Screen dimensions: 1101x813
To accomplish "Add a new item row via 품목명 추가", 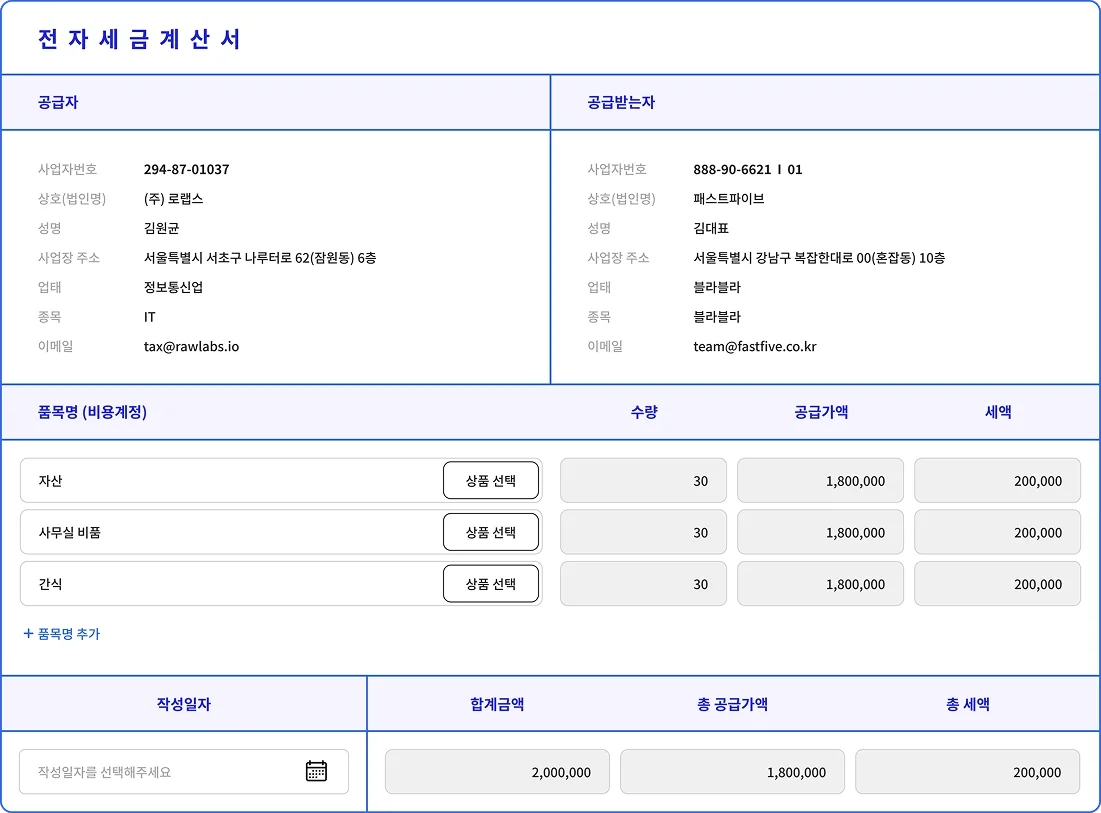I will 62,634.
